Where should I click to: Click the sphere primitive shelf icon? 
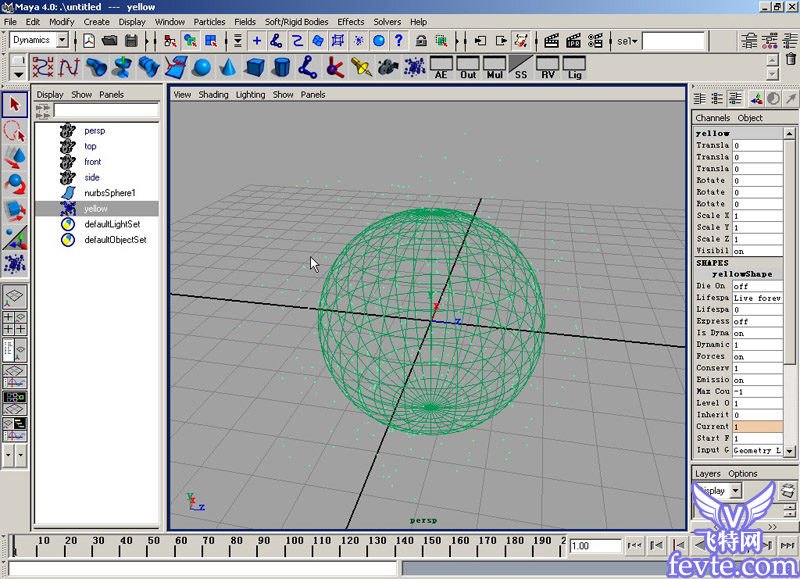tap(202, 67)
